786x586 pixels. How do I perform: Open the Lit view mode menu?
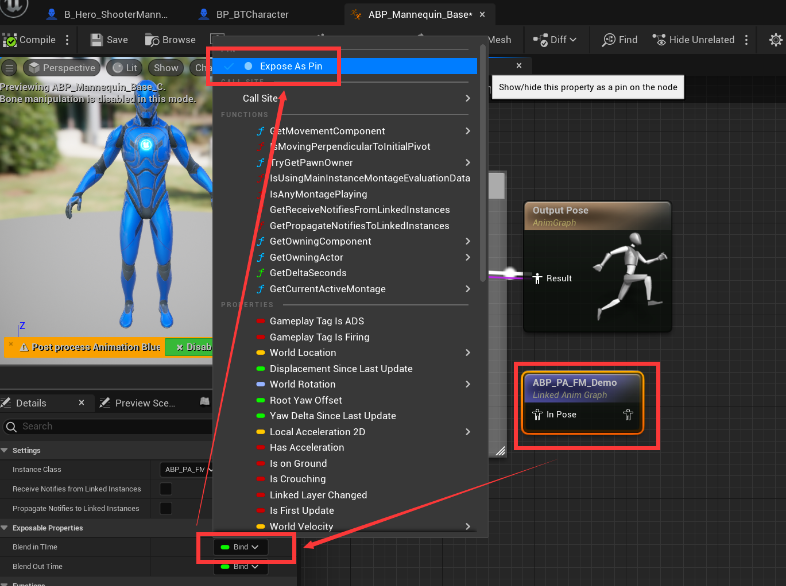point(124,68)
